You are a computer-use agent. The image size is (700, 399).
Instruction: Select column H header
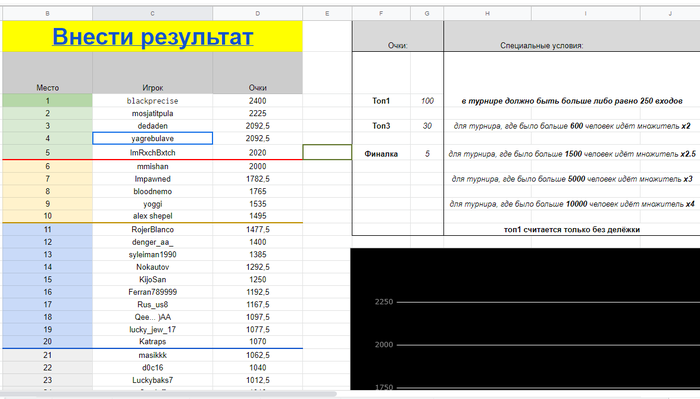click(488, 14)
